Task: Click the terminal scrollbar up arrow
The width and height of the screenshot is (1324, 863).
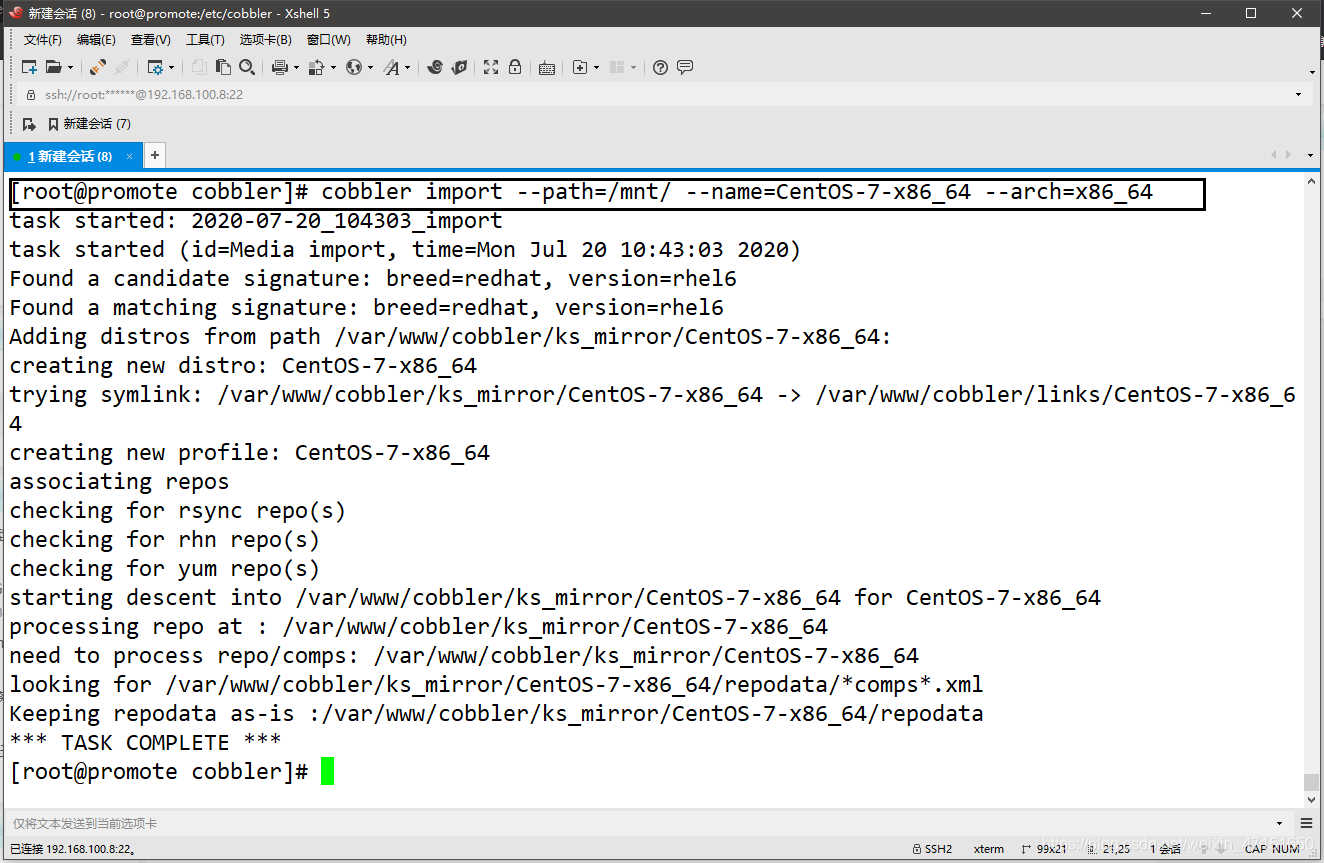Action: pyautogui.click(x=1312, y=182)
